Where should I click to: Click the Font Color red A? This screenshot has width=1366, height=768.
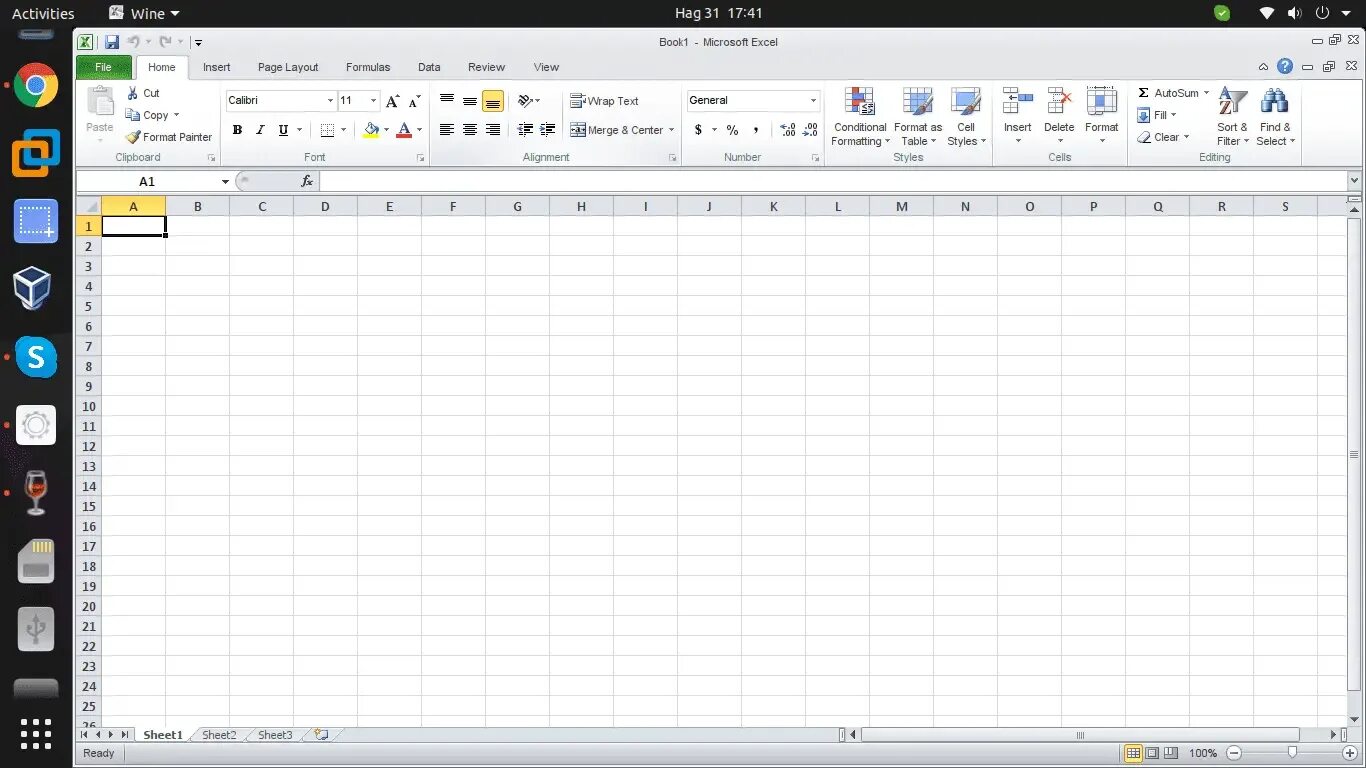(404, 130)
